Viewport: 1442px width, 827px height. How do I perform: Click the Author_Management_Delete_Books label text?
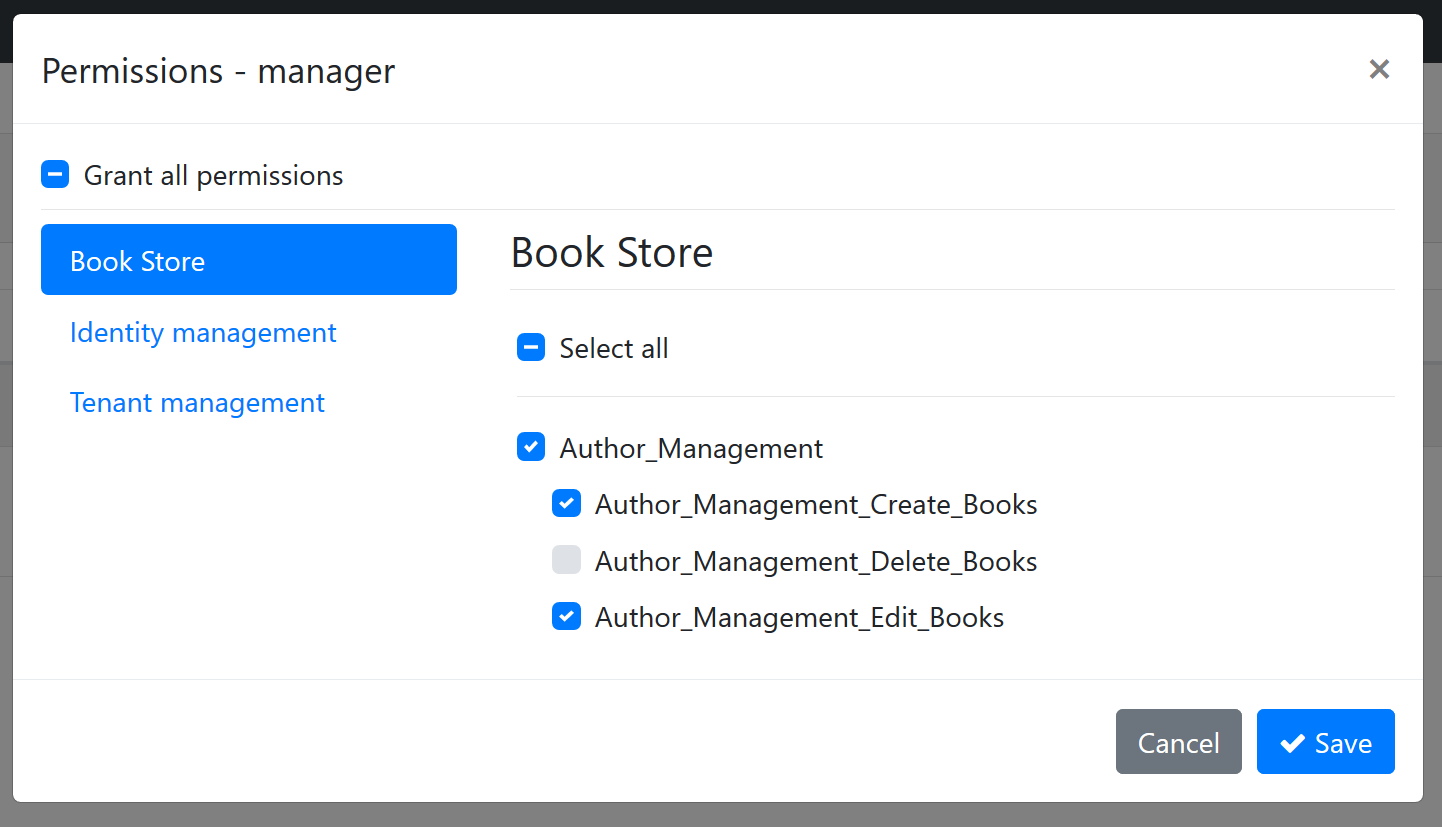pos(816,561)
